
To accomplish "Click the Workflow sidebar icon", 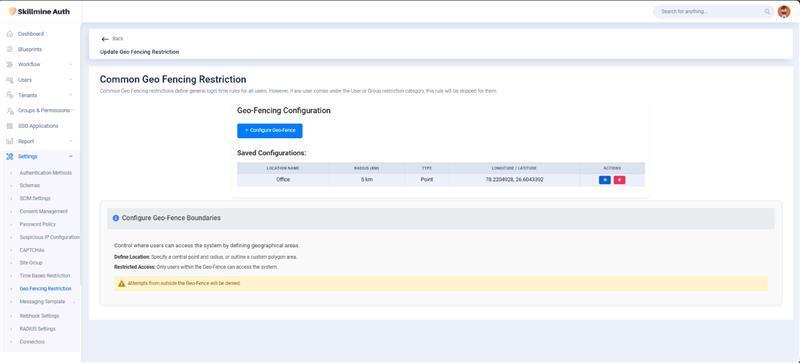I will tap(10, 65).
